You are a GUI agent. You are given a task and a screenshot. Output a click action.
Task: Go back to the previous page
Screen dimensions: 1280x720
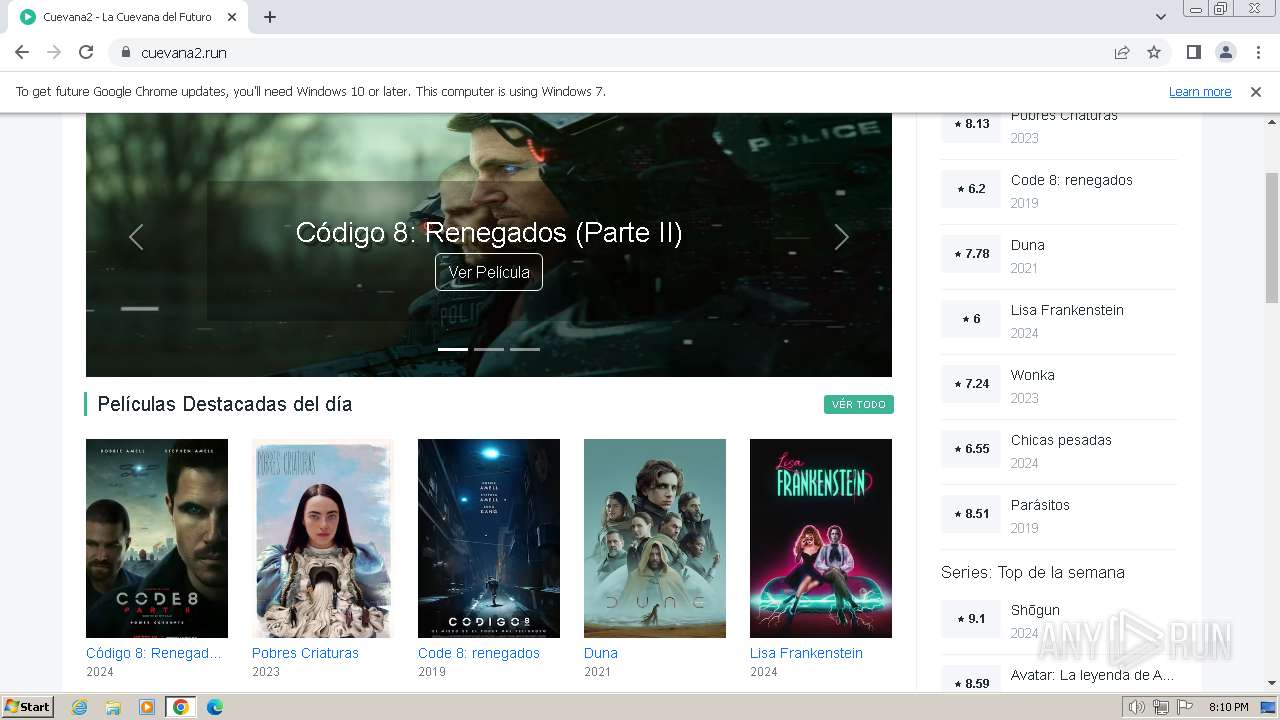coord(22,52)
